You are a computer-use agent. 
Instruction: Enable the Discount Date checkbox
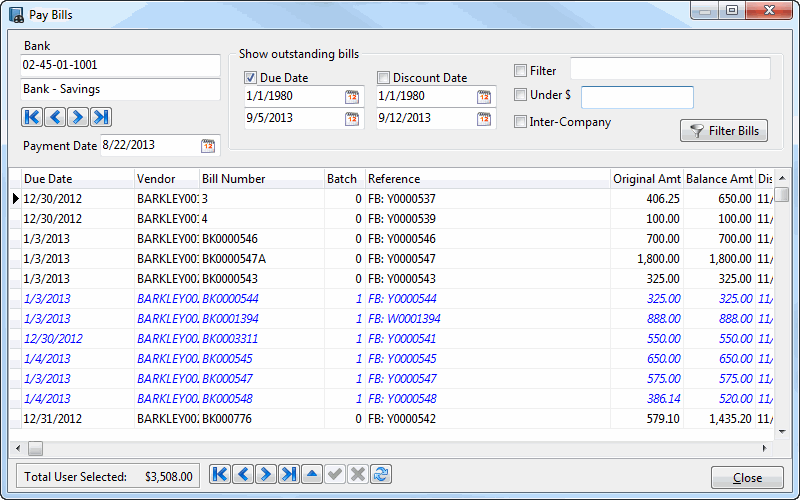pos(383,78)
